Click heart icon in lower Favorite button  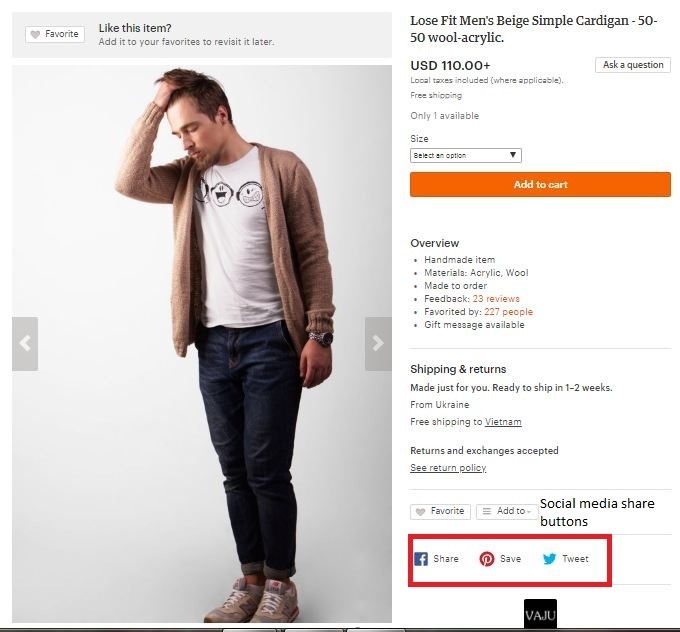pos(421,511)
